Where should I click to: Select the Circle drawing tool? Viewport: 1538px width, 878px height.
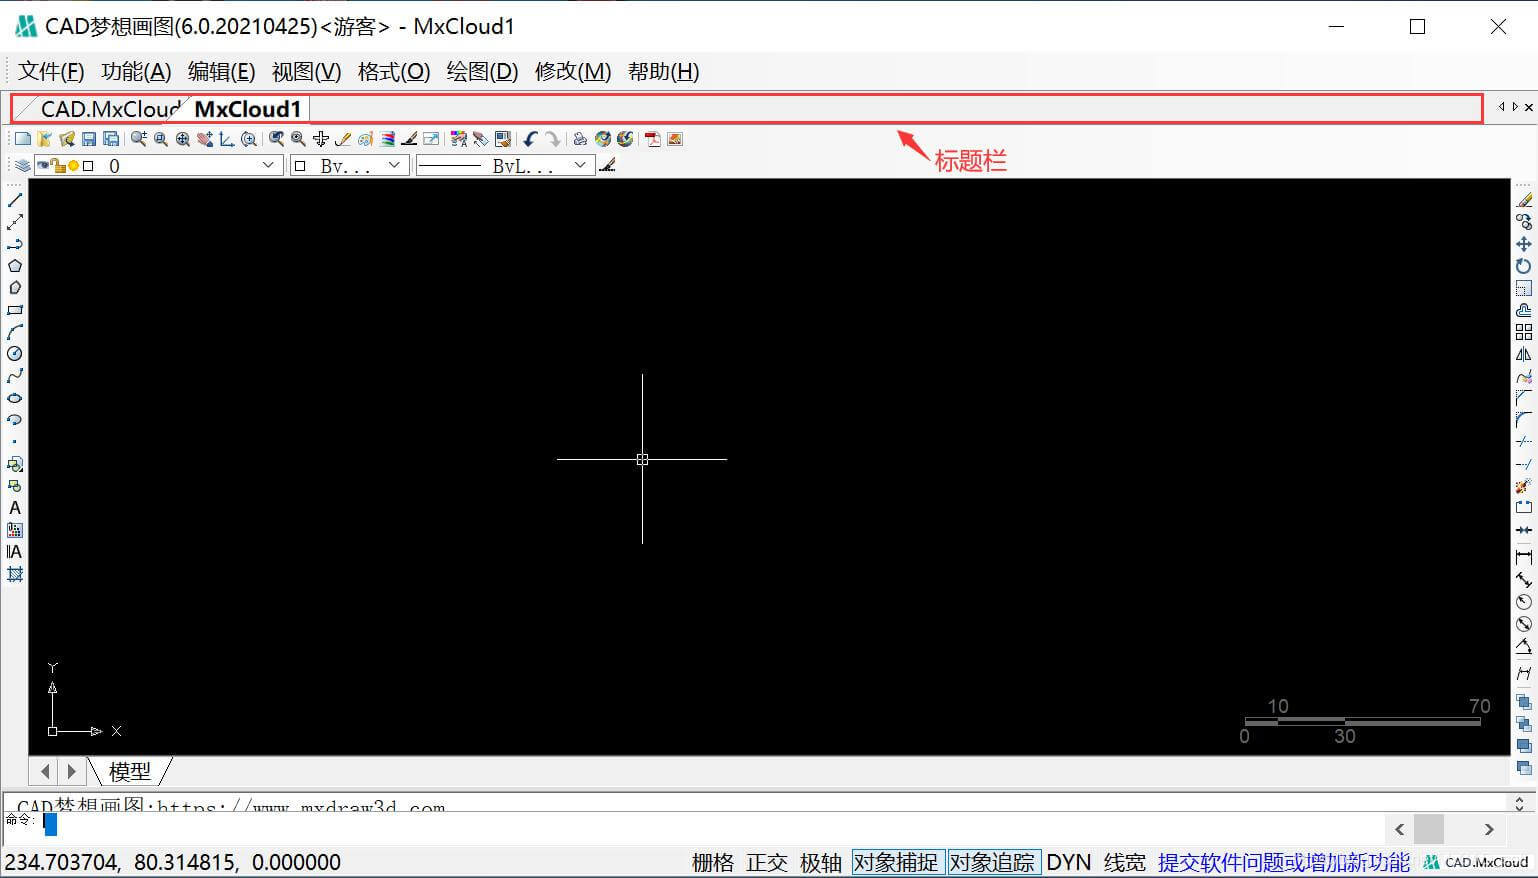coord(15,354)
